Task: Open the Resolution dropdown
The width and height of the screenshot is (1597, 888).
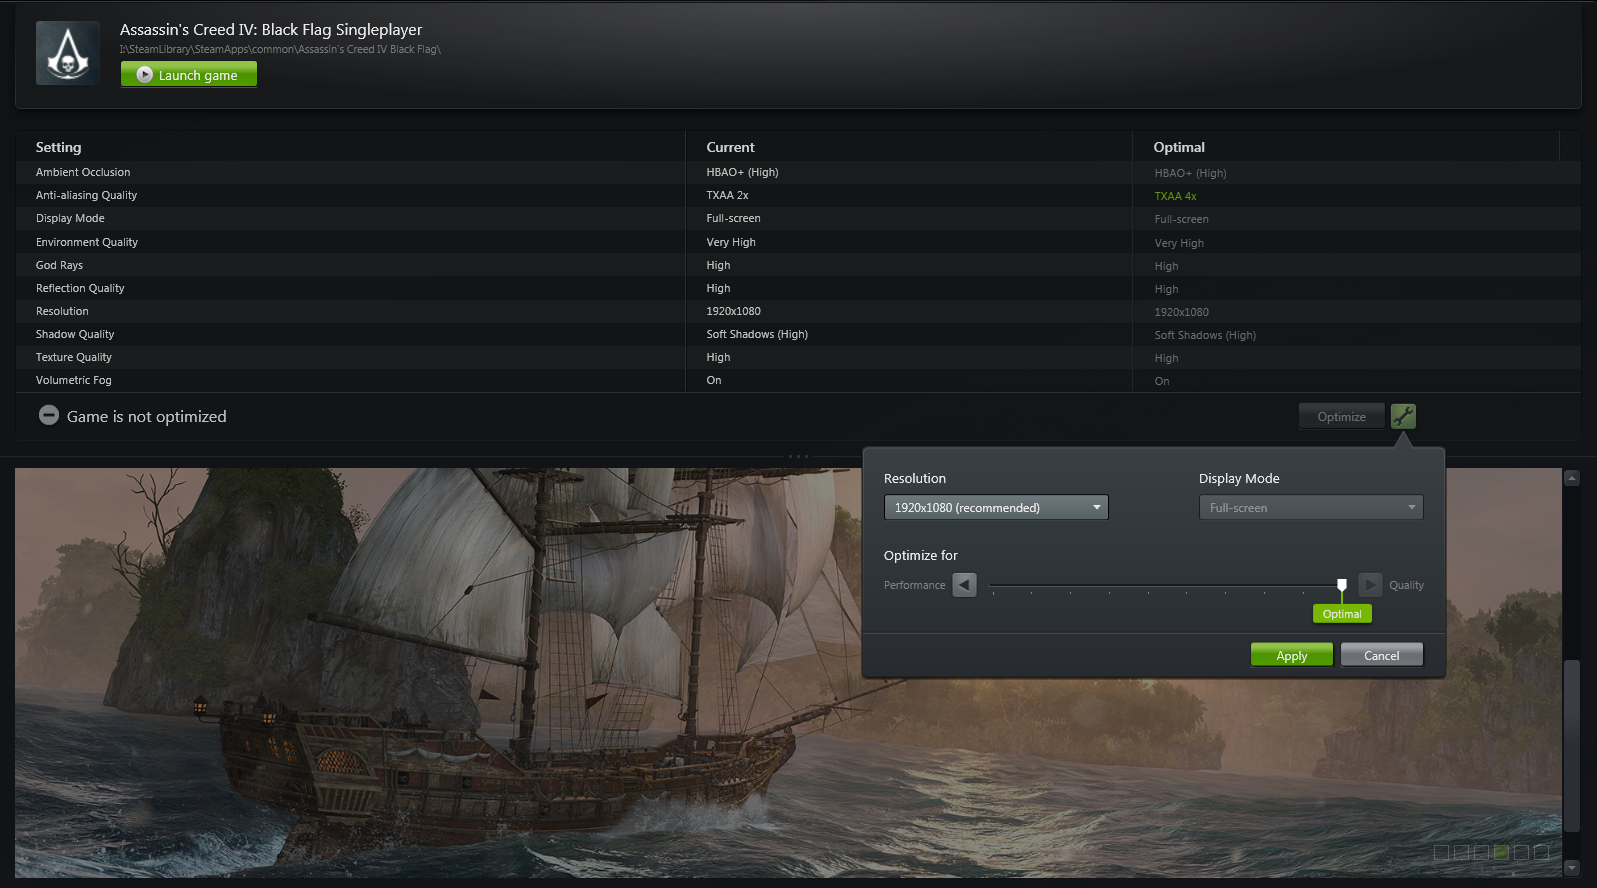Action: click(995, 508)
